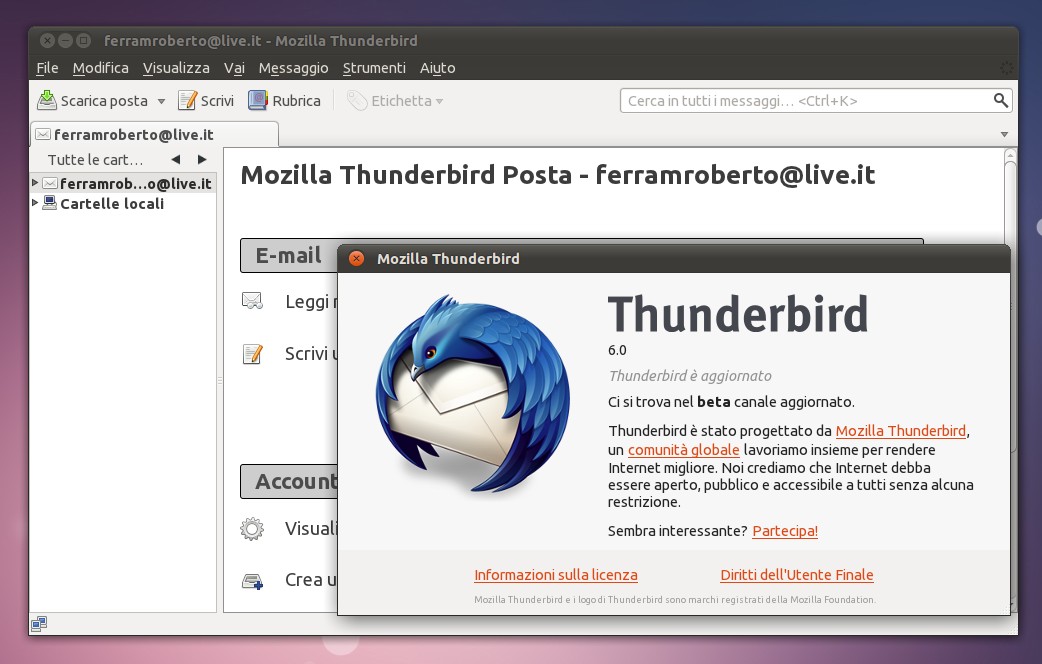The height and width of the screenshot is (664, 1042).
Task: Follow the Mozilla Thunderbird link
Action: click(x=900, y=431)
